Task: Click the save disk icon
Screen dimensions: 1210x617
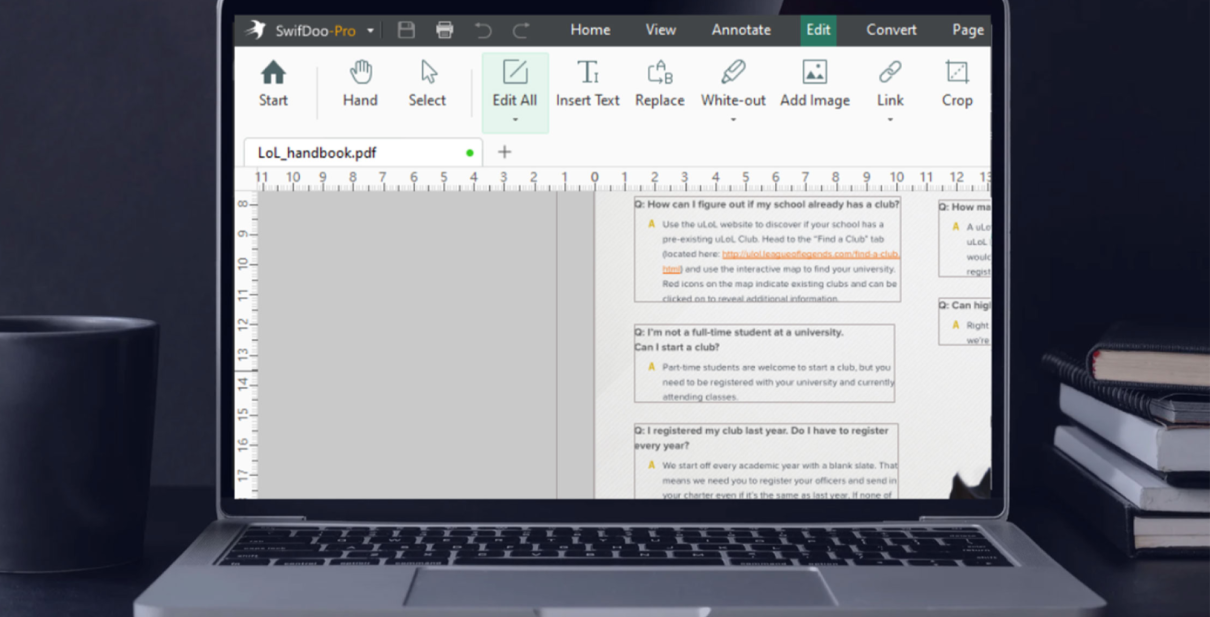Action: (406, 30)
